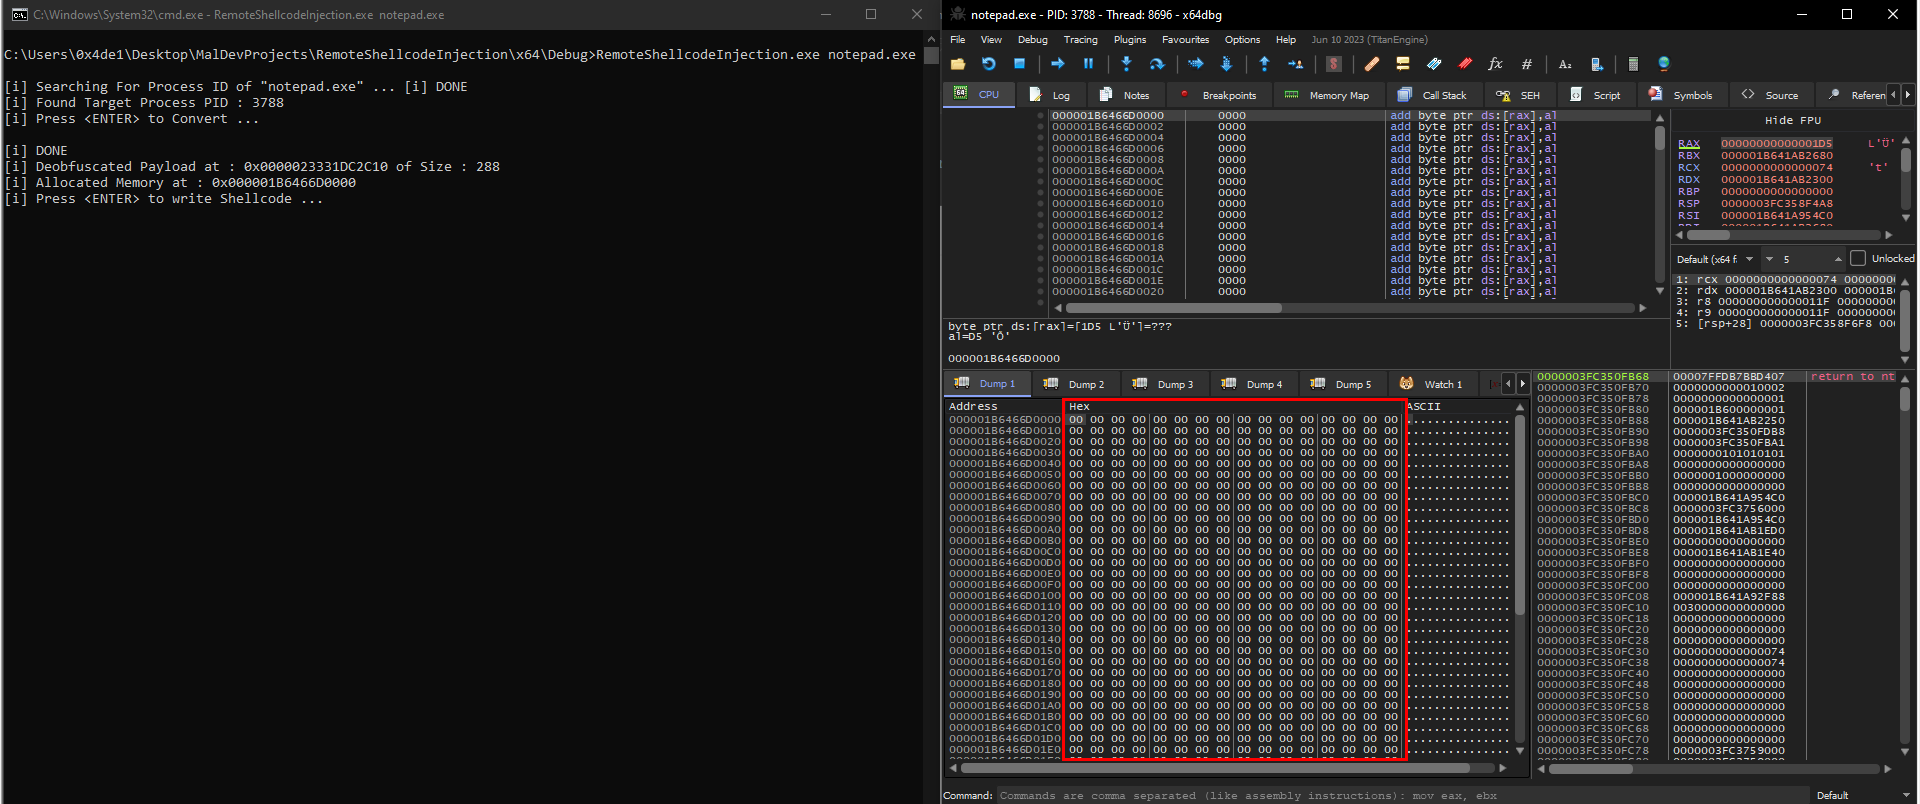The width and height of the screenshot is (1920, 804).
Task: Select the RSP register value 0000003FC358F4A8
Action: coord(1776,204)
